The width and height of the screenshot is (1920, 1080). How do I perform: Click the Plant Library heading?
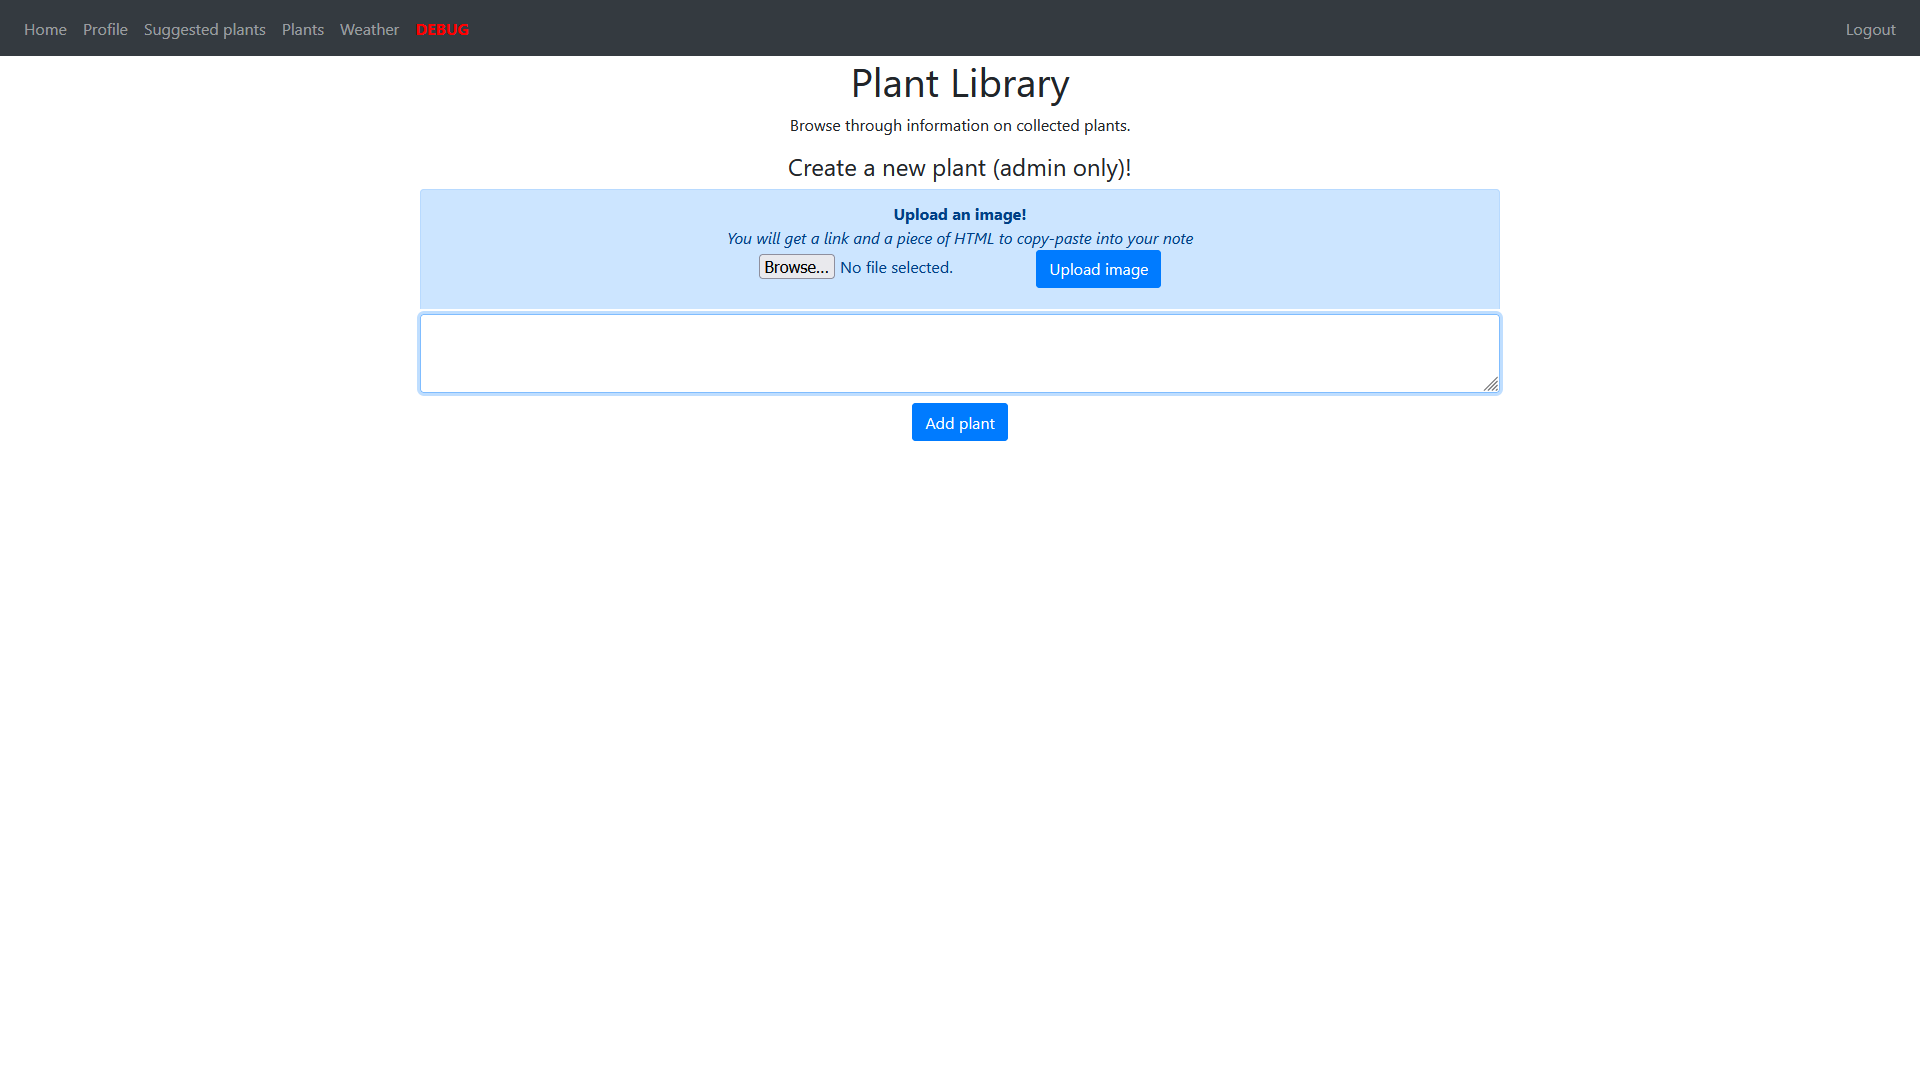coord(959,84)
